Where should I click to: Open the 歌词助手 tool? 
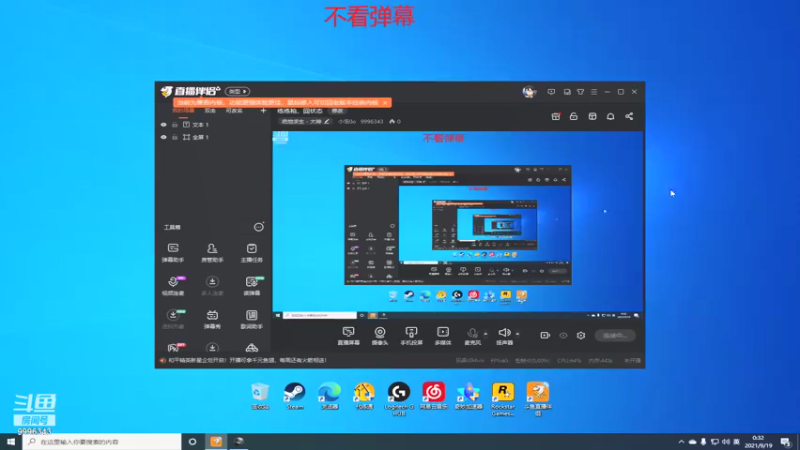(252, 319)
